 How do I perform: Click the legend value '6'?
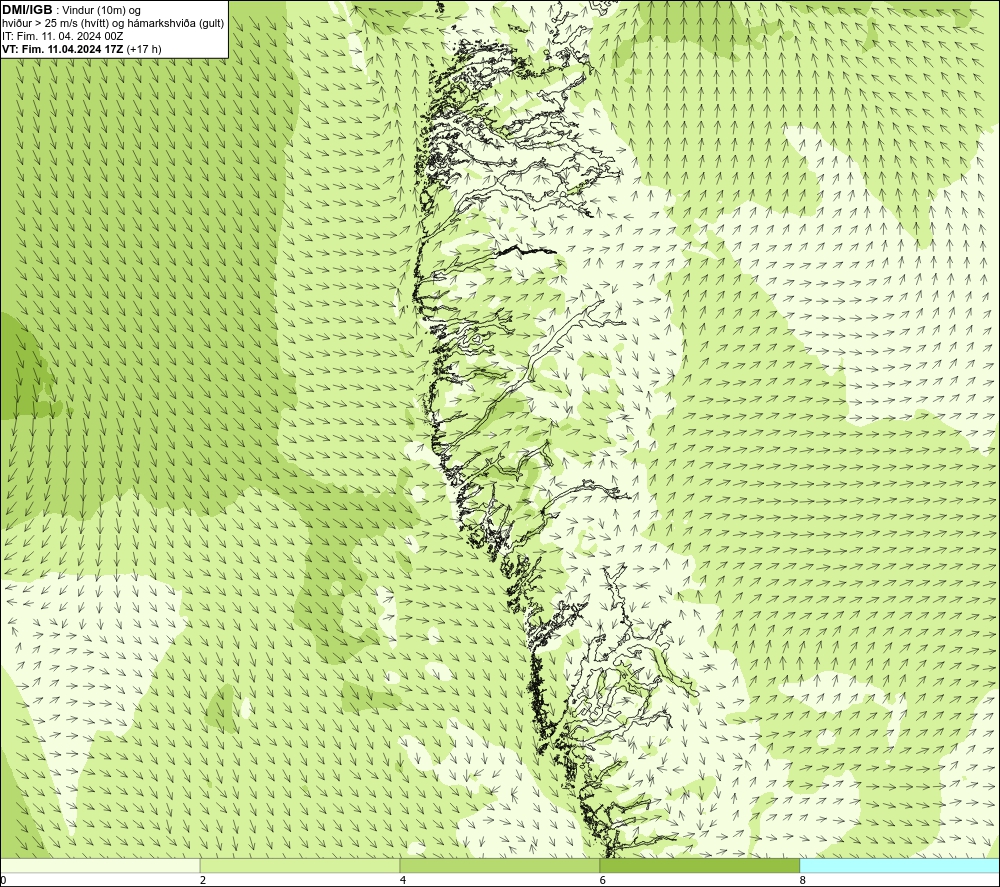point(603,881)
